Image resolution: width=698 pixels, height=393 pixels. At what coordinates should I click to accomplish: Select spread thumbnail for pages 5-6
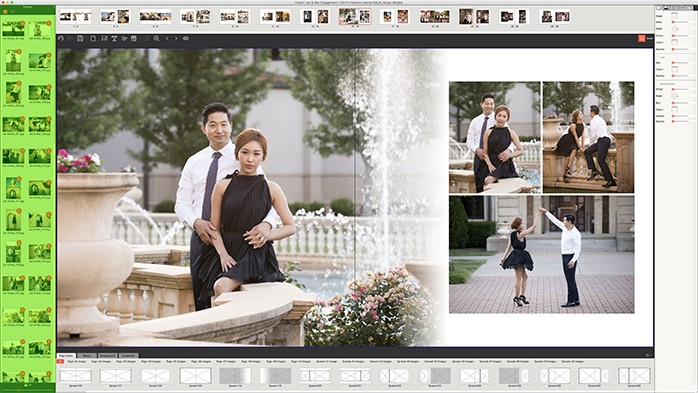[155, 17]
